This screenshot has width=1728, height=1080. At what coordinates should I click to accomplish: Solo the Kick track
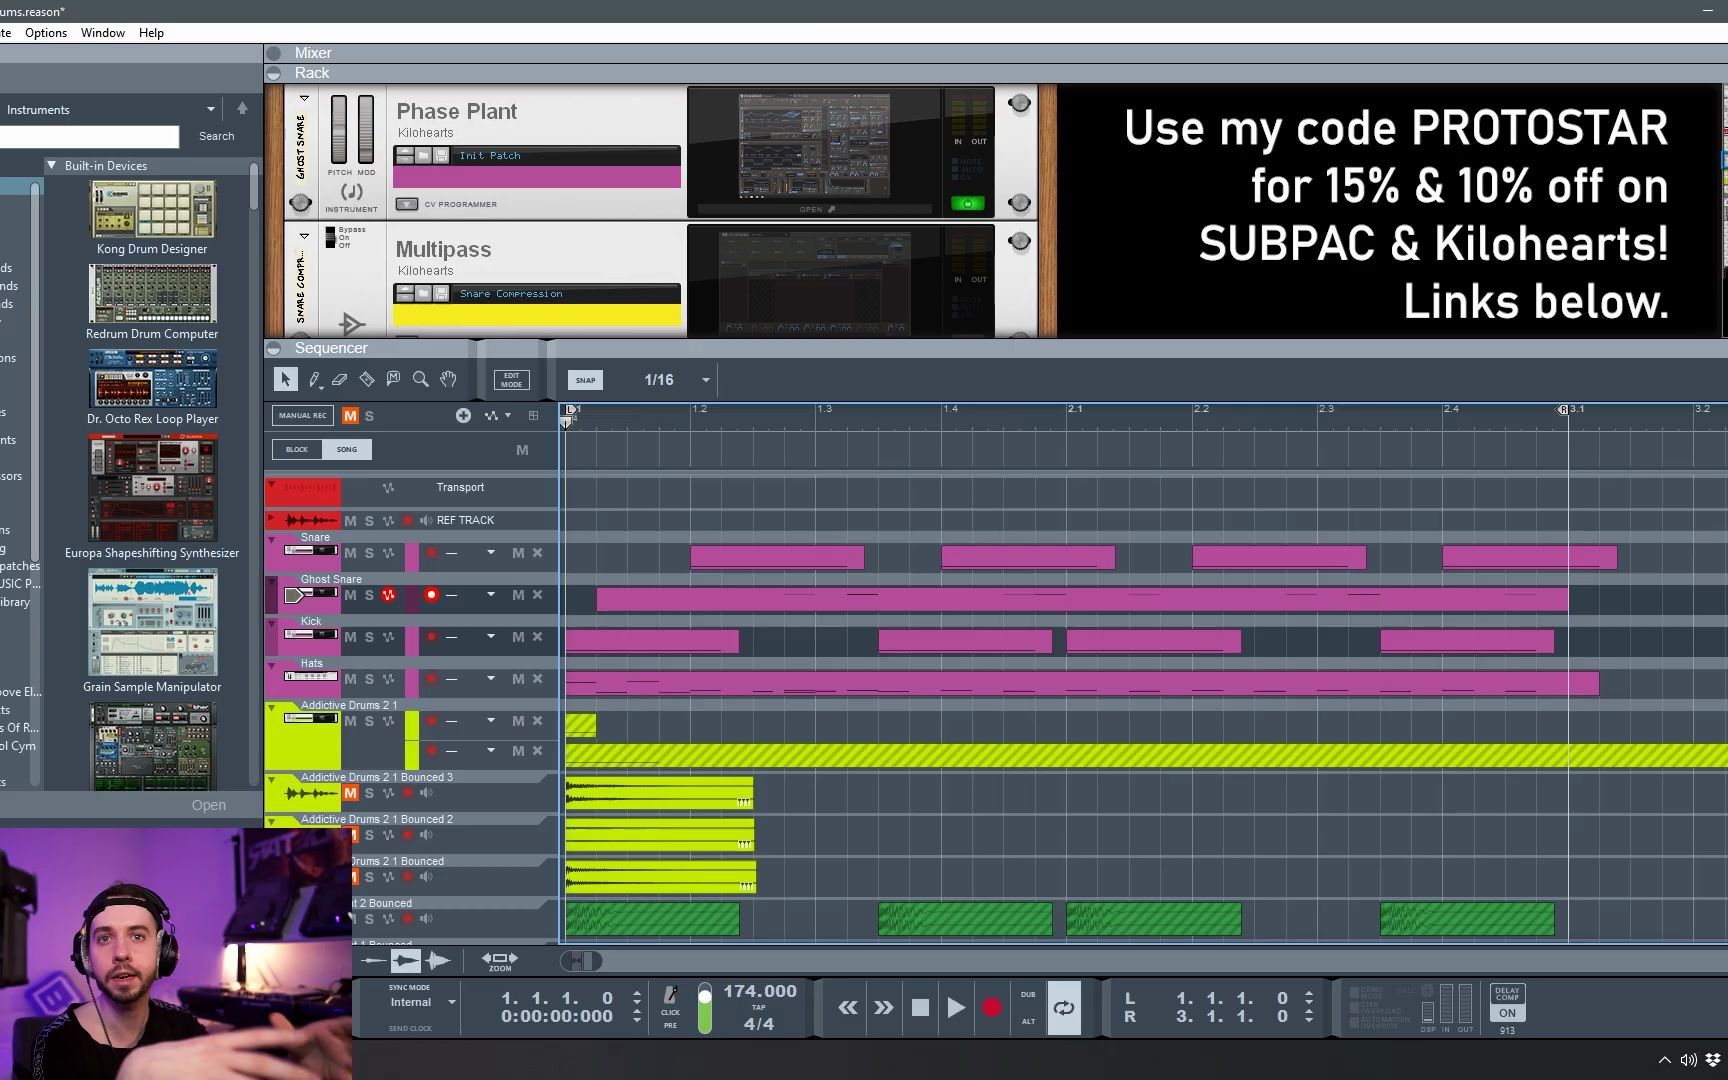click(369, 637)
